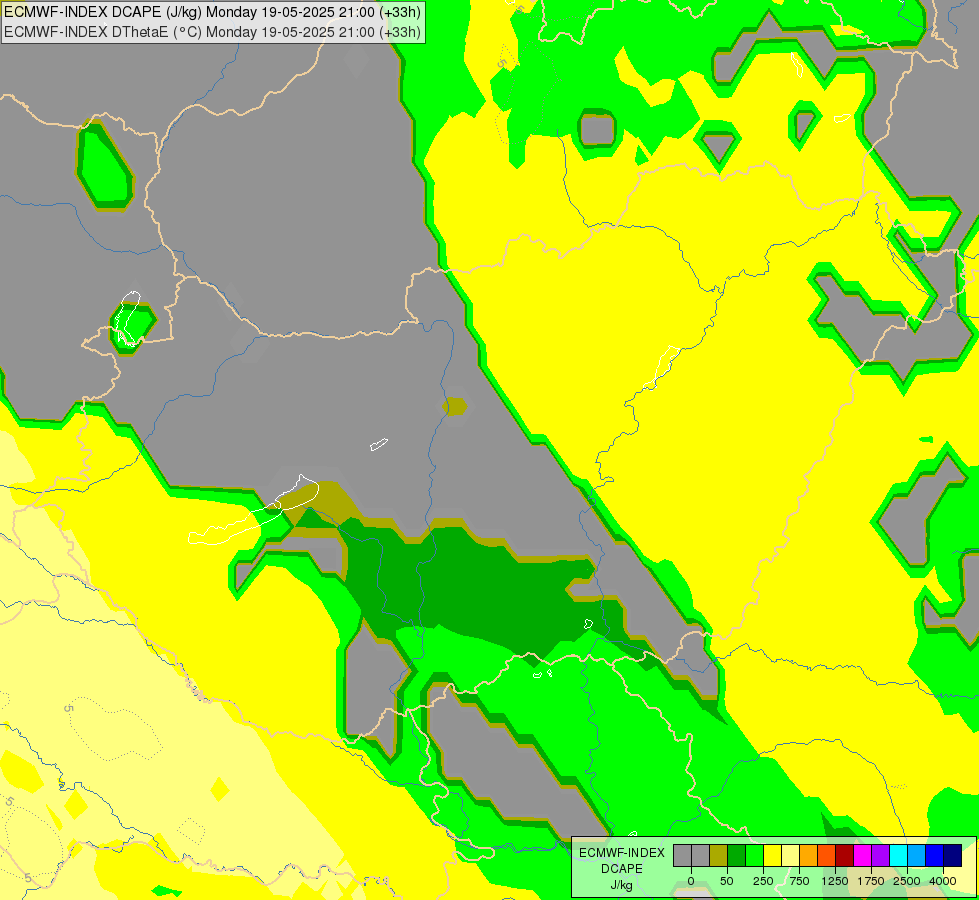Click the legend label ECMWF-INDEX
The width and height of the screenshot is (979, 900).
(x=622, y=853)
